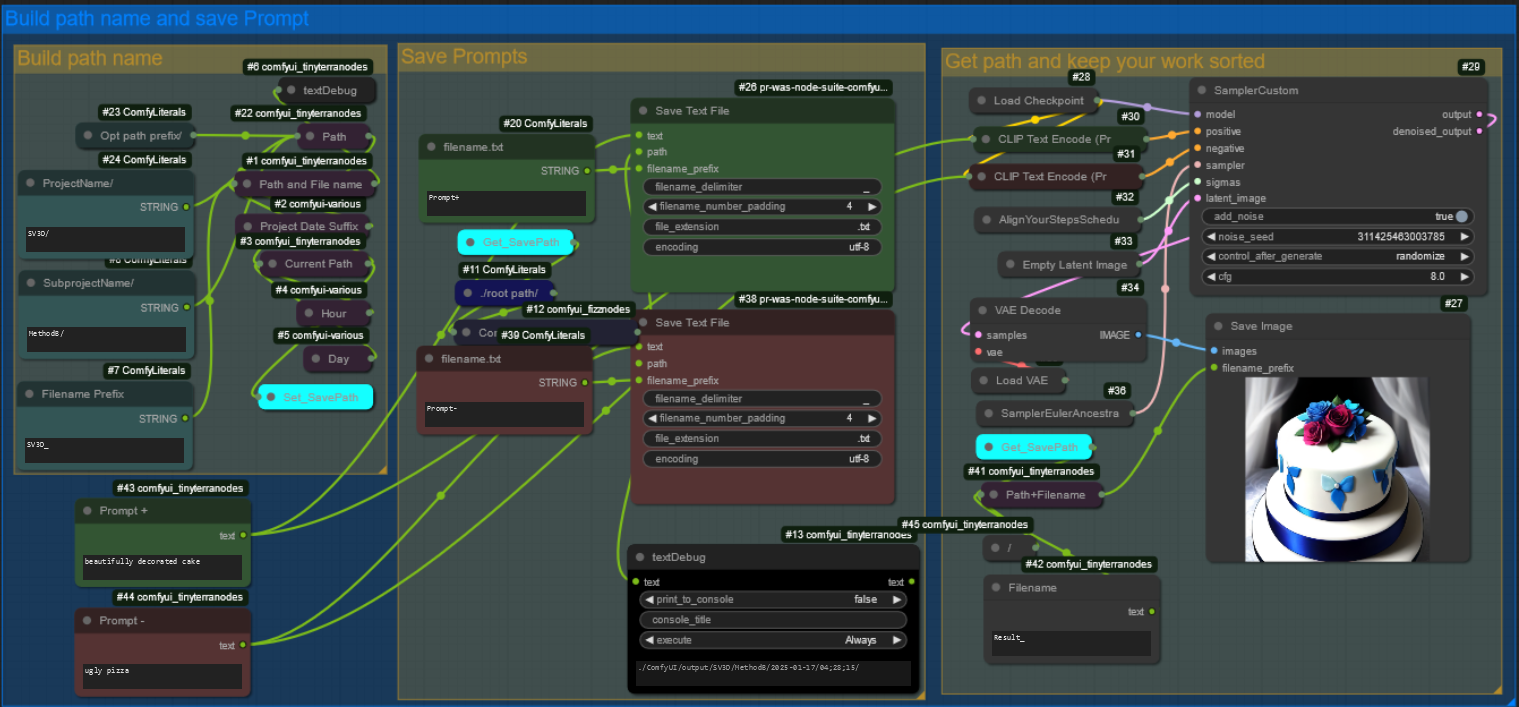The width and height of the screenshot is (1519, 707).
Task: Toggle print_to_console using its right arrow
Action: click(896, 600)
